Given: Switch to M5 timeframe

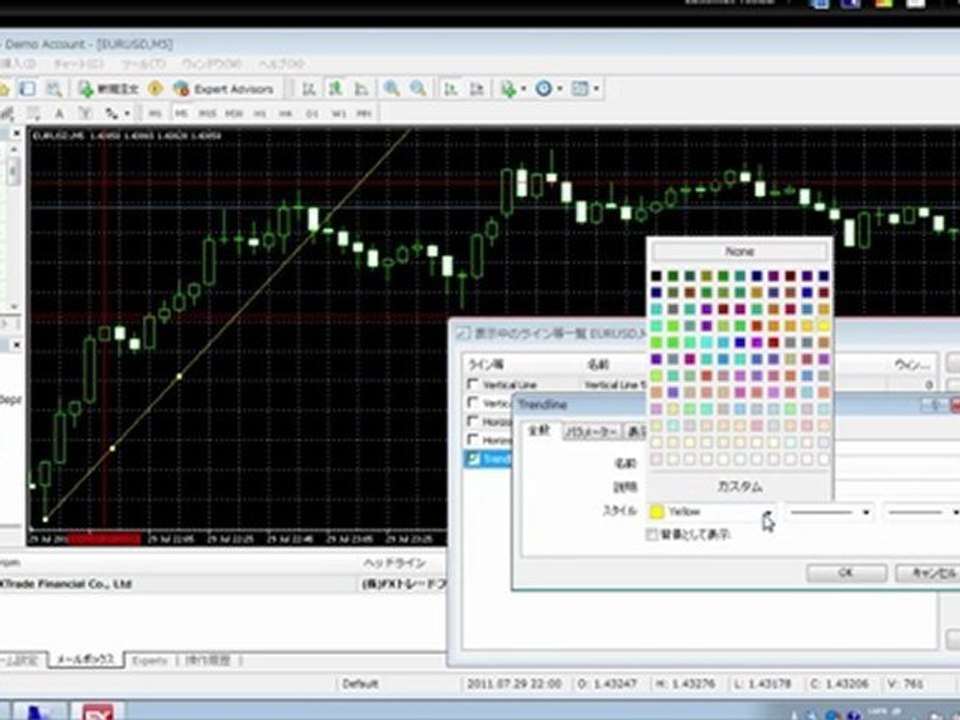Looking at the screenshot, I should click(x=181, y=114).
